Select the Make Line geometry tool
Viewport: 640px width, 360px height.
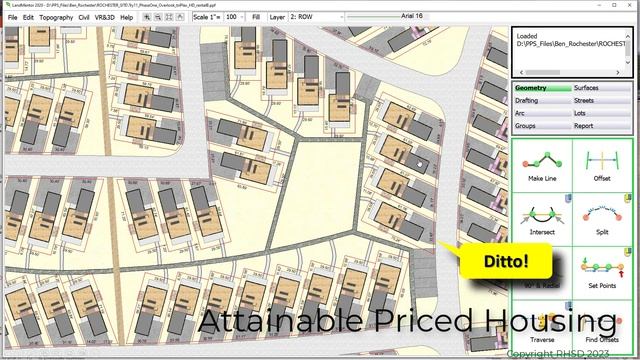pos(542,166)
